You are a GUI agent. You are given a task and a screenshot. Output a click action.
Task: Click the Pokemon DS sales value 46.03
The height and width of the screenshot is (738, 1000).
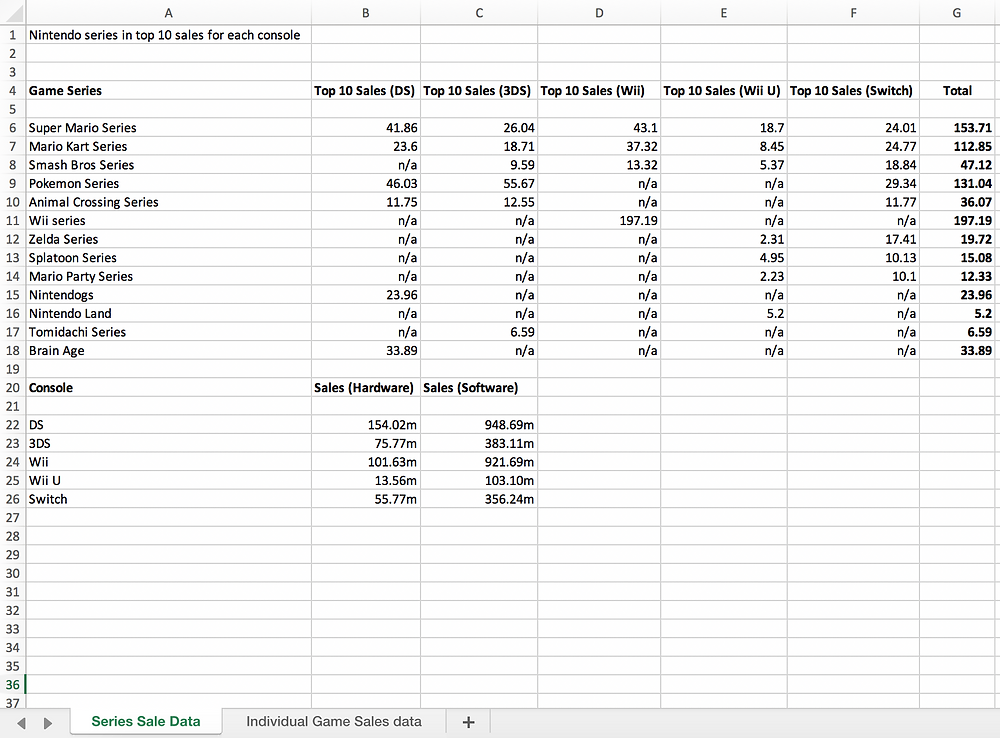coord(365,183)
